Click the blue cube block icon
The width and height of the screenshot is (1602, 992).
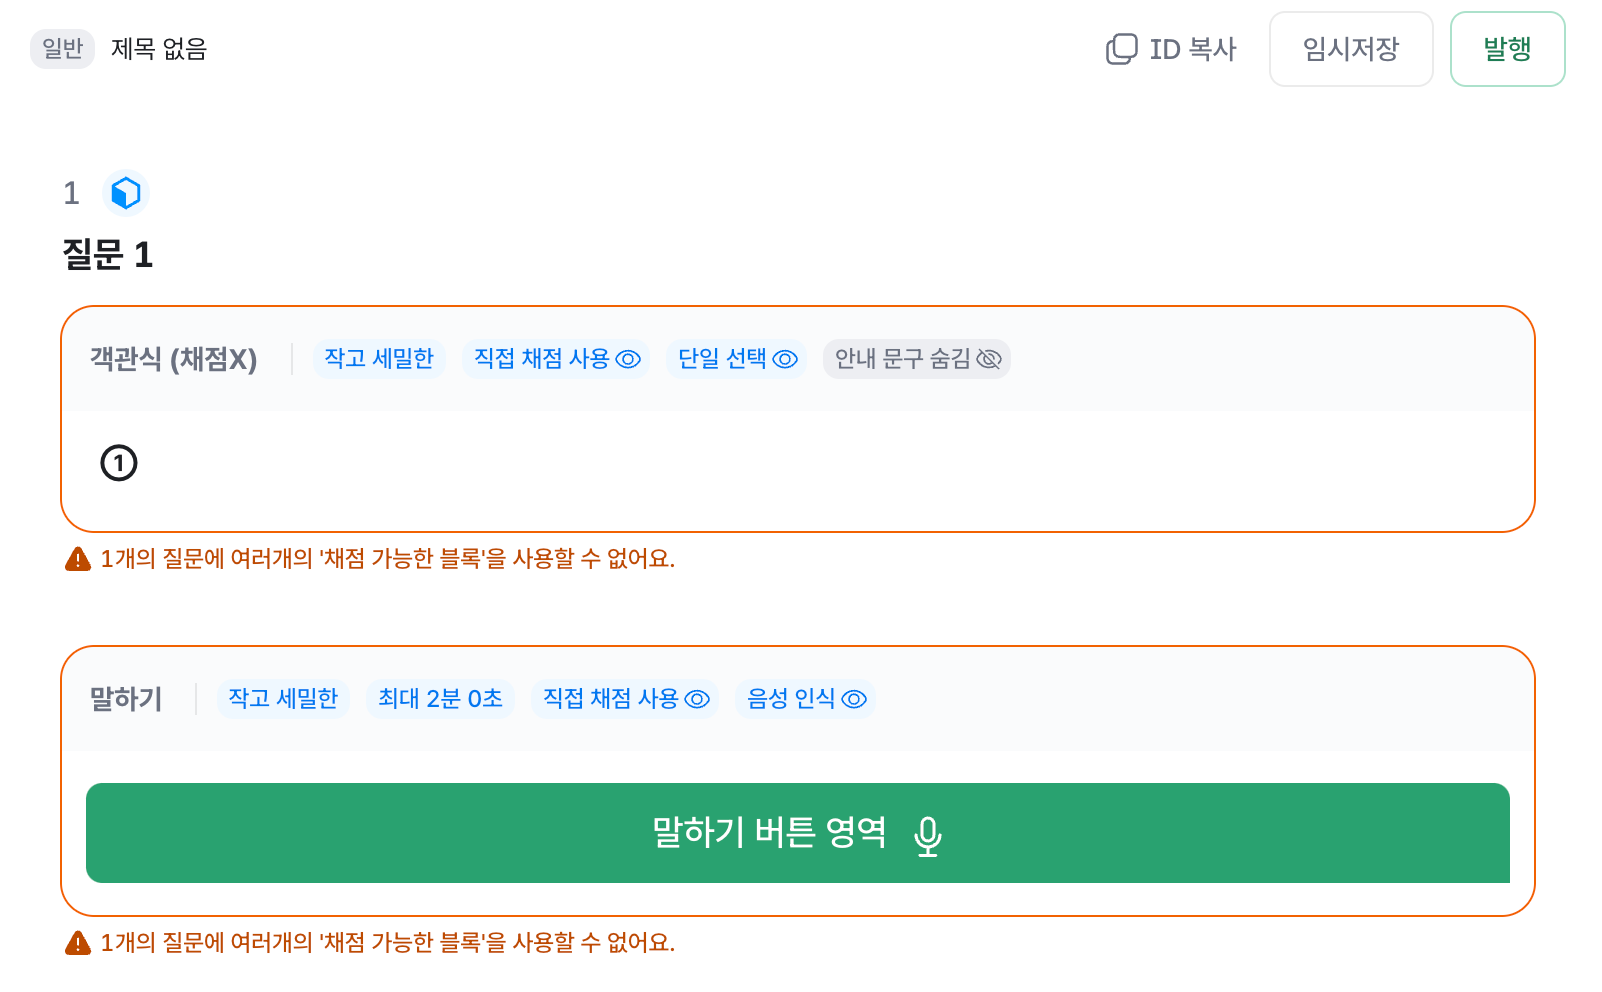126,193
